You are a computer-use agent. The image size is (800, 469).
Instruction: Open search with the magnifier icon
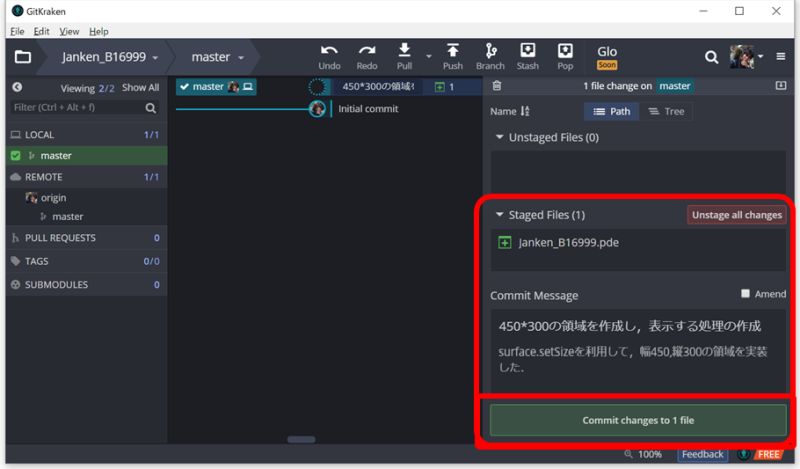pos(711,57)
